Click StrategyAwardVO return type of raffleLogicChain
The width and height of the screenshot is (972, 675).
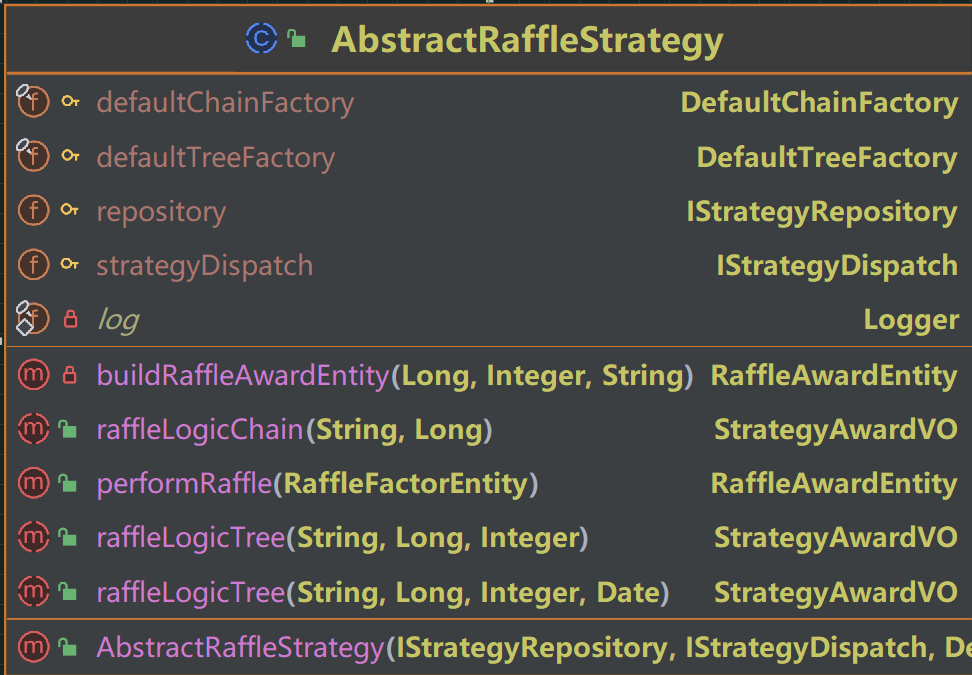pos(836,430)
